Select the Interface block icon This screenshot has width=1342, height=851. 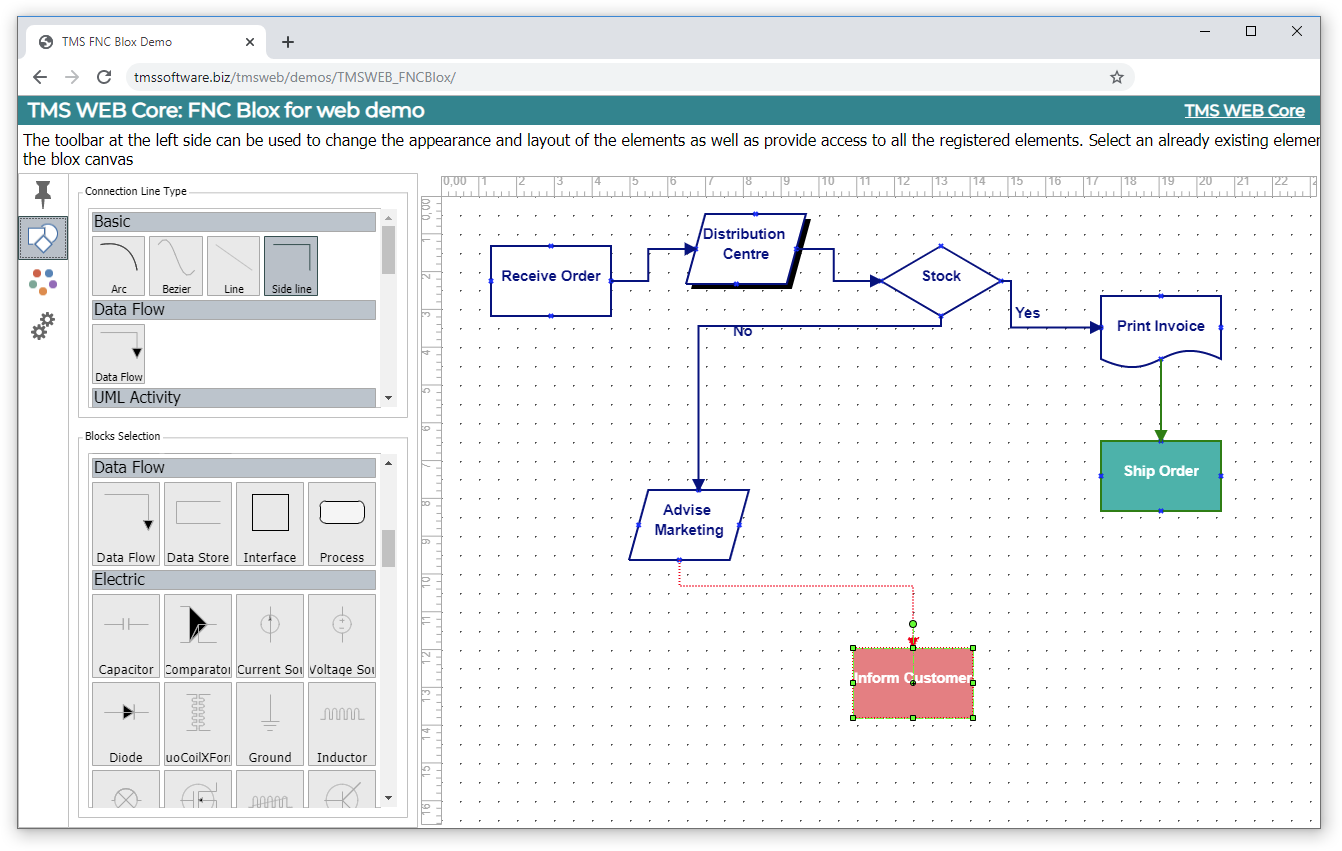click(269, 522)
